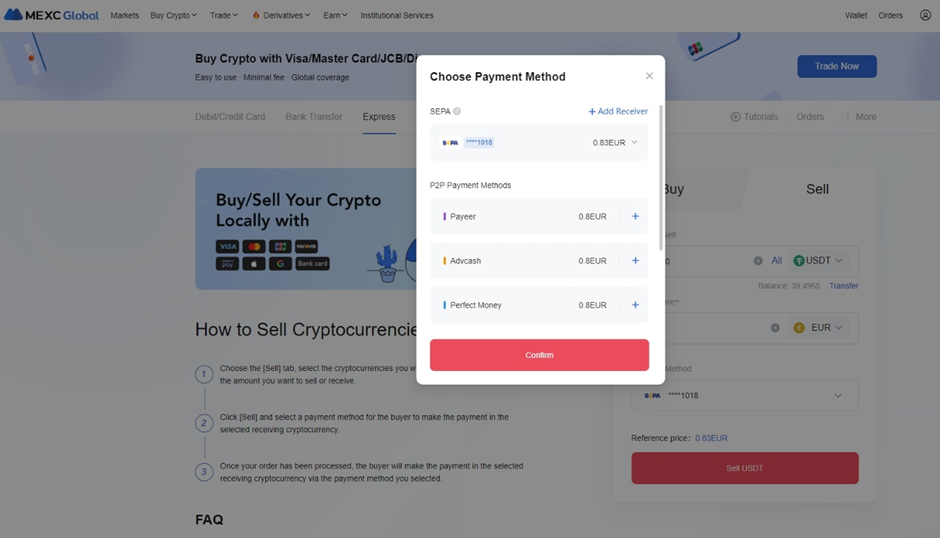
Task: Expand the Buy Crypto menu
Action: 173,16
